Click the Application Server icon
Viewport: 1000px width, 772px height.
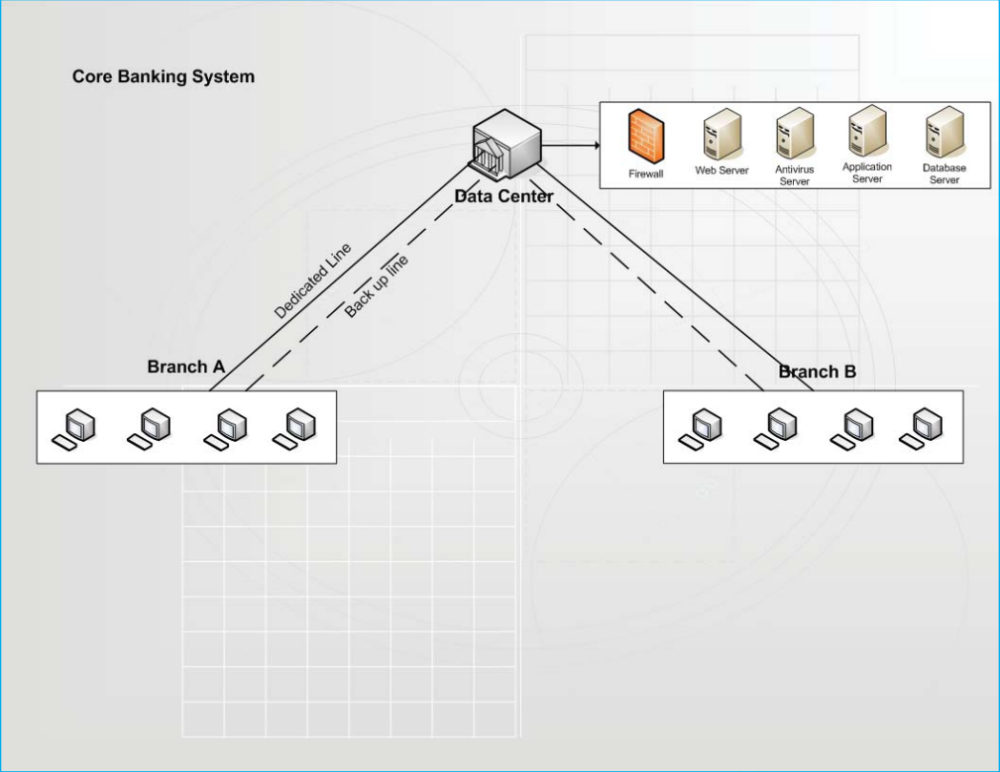coord(867,131)
